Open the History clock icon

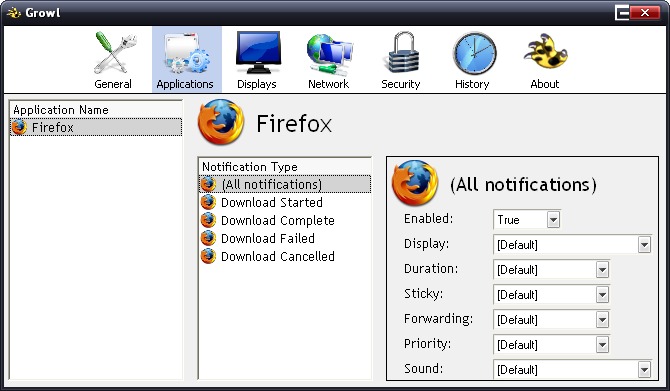[474, 53]
